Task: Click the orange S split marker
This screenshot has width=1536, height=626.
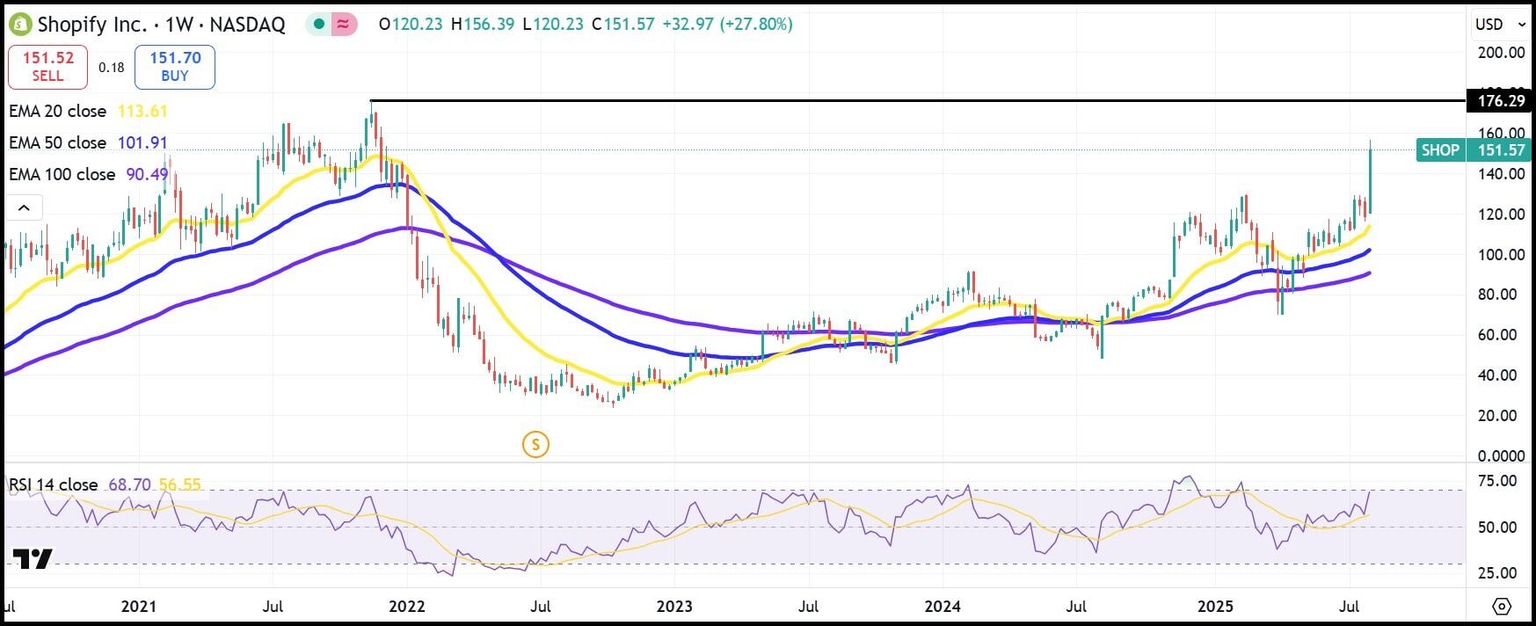Action: [x=536, y=445]
